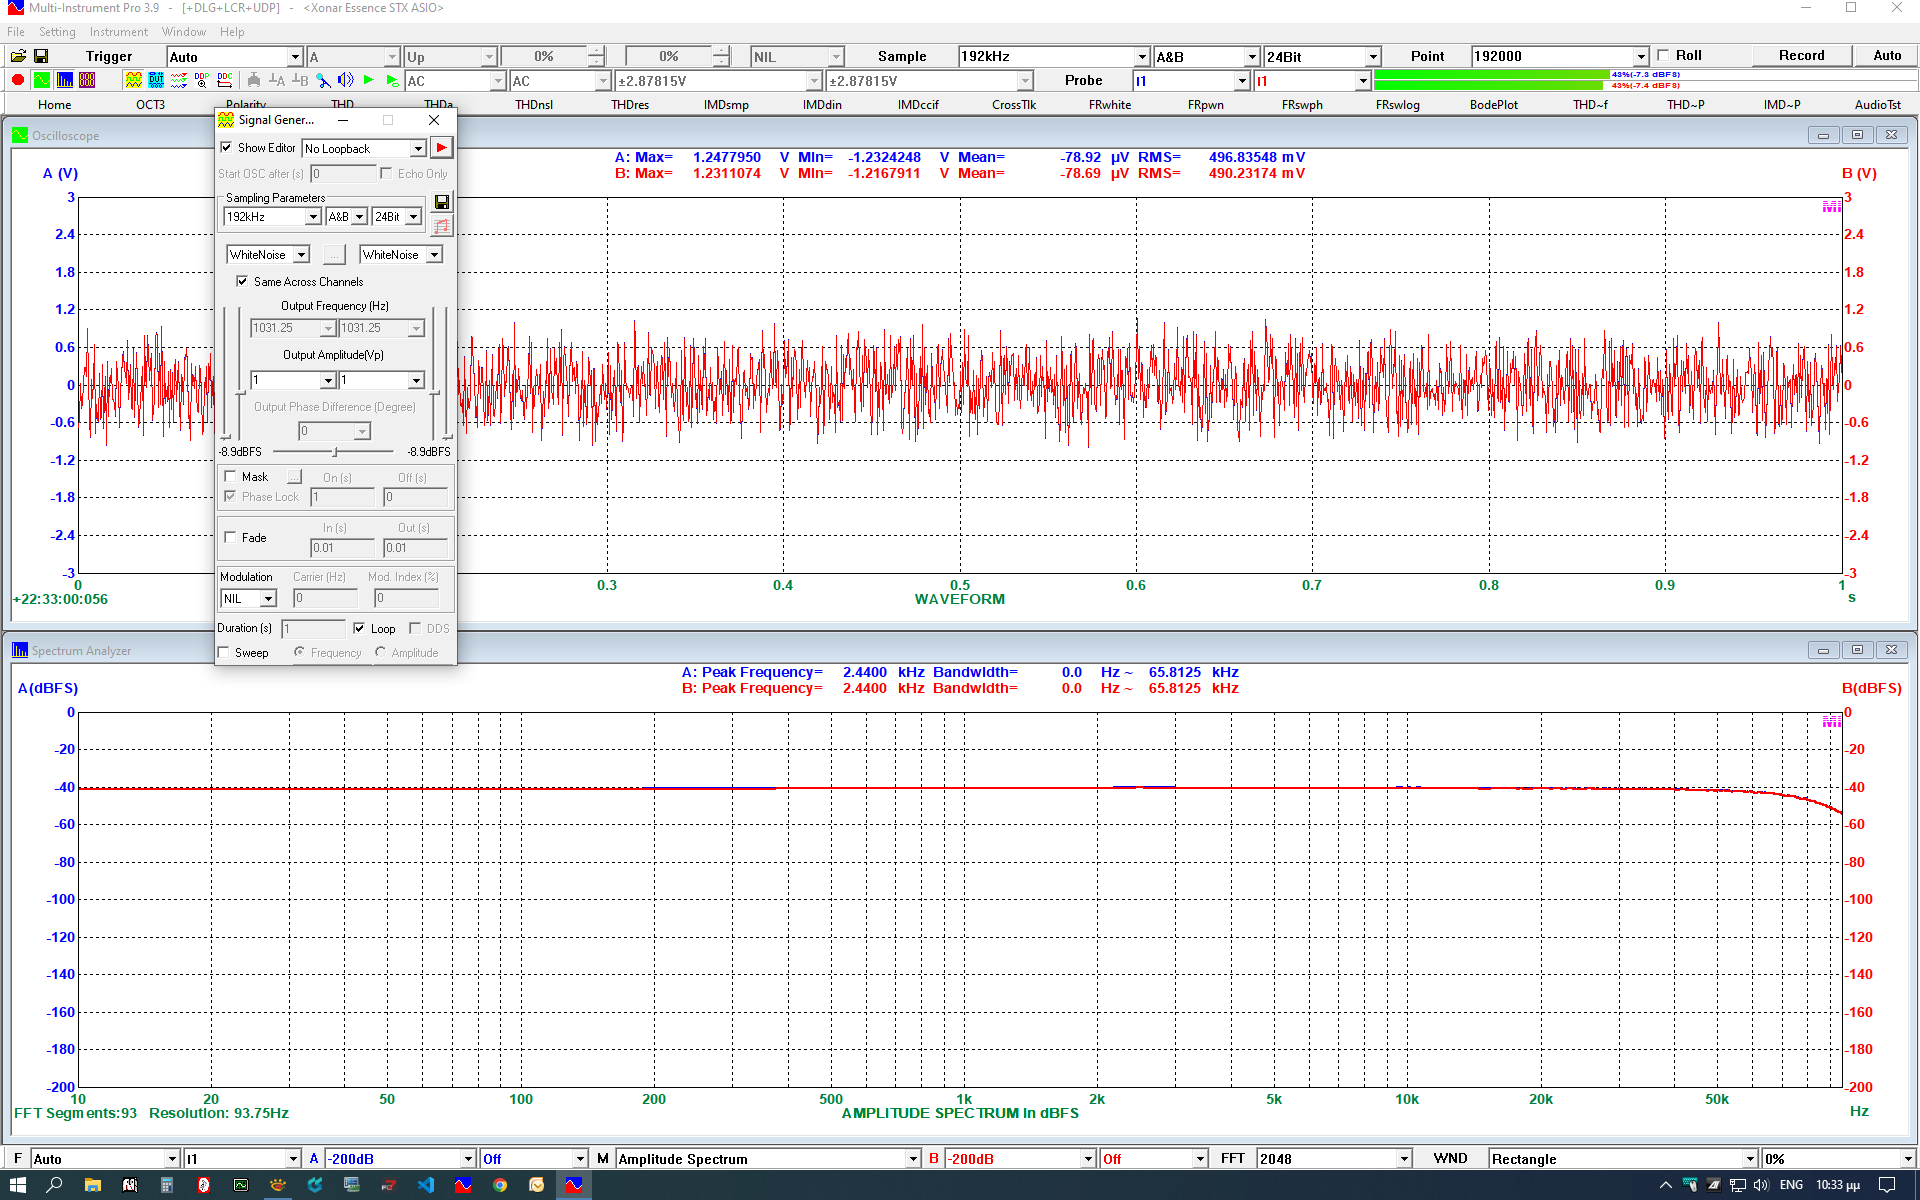Enable the Sweep checkbox

tap(225, 653)
